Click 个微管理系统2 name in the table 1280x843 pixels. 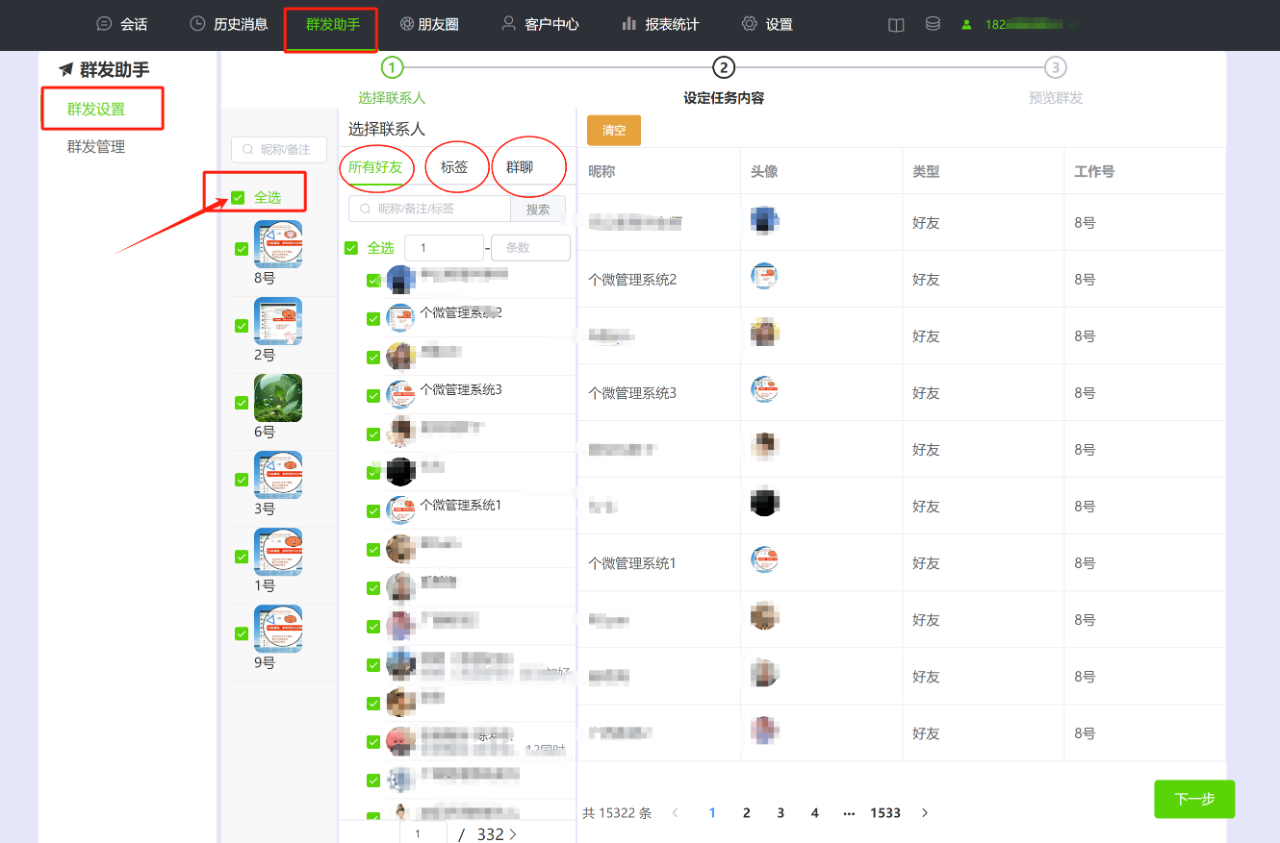pos(632,280)
